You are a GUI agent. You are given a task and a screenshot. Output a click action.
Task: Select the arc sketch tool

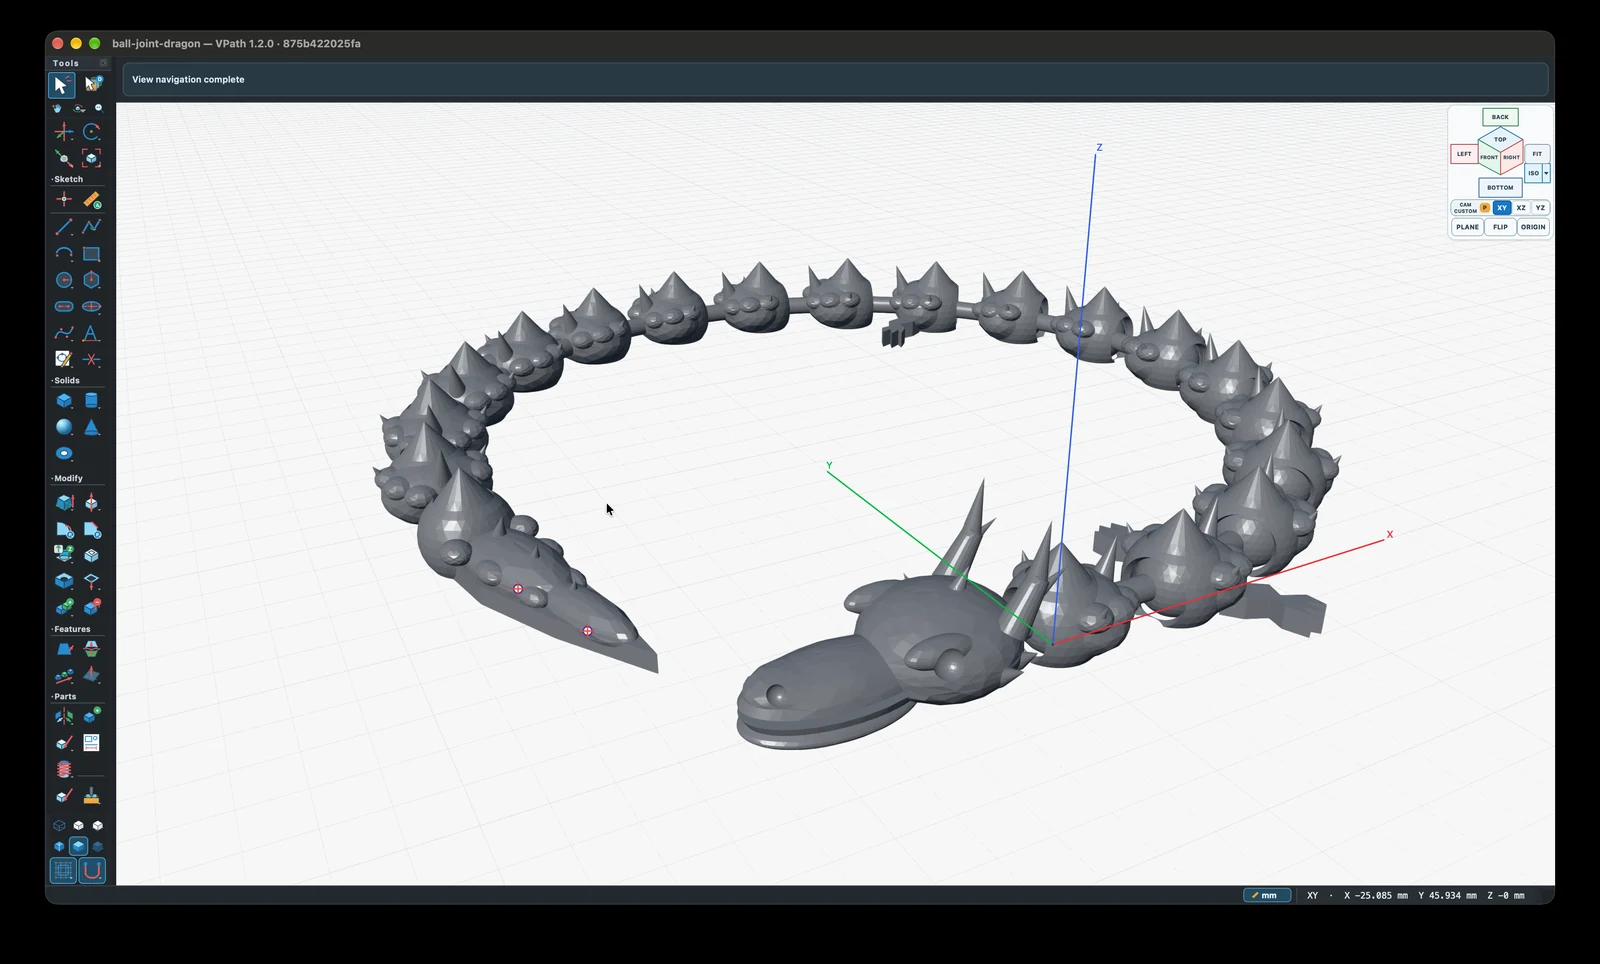tap(64, 254)
